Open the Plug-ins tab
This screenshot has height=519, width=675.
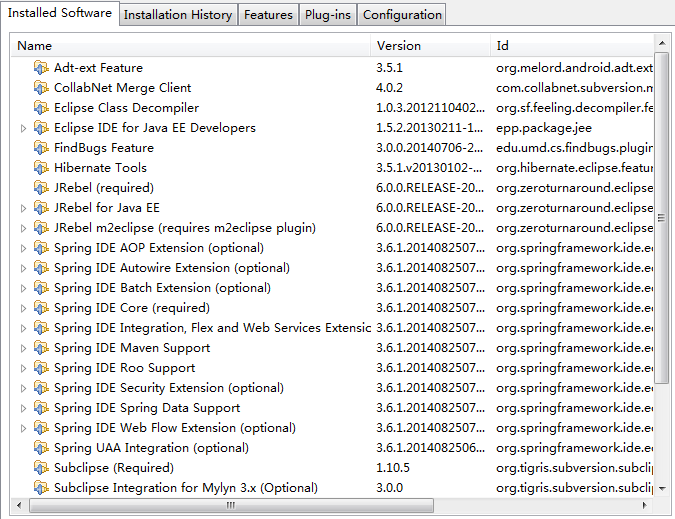(328, 15)
